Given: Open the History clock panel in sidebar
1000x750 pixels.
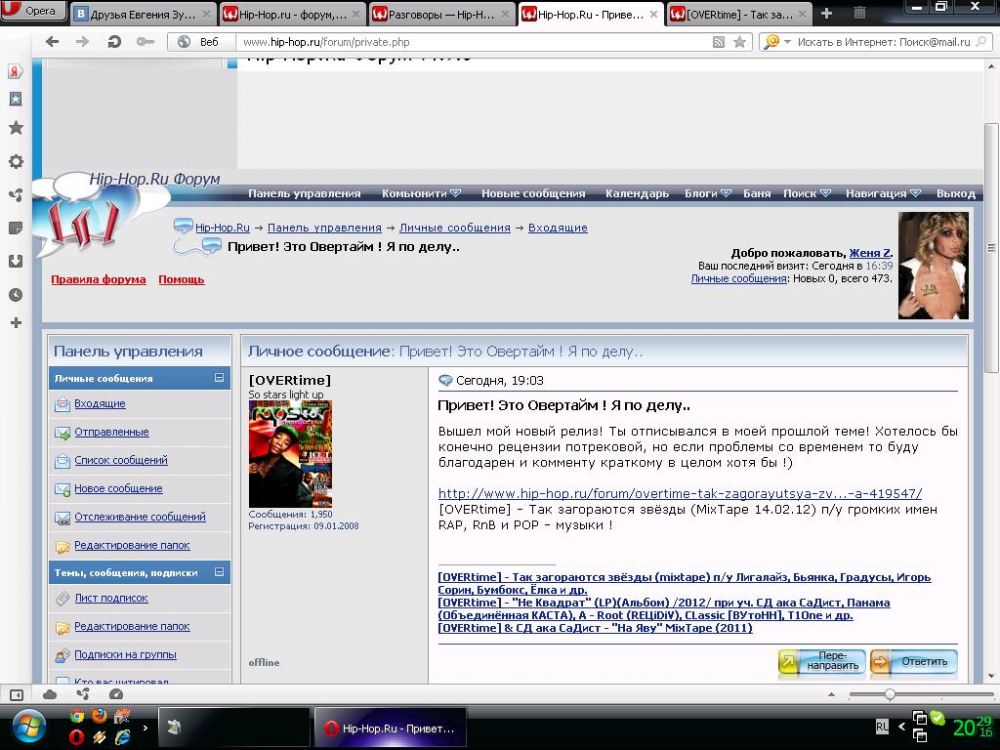Looking at the screenshot, I should coord(16,295).
